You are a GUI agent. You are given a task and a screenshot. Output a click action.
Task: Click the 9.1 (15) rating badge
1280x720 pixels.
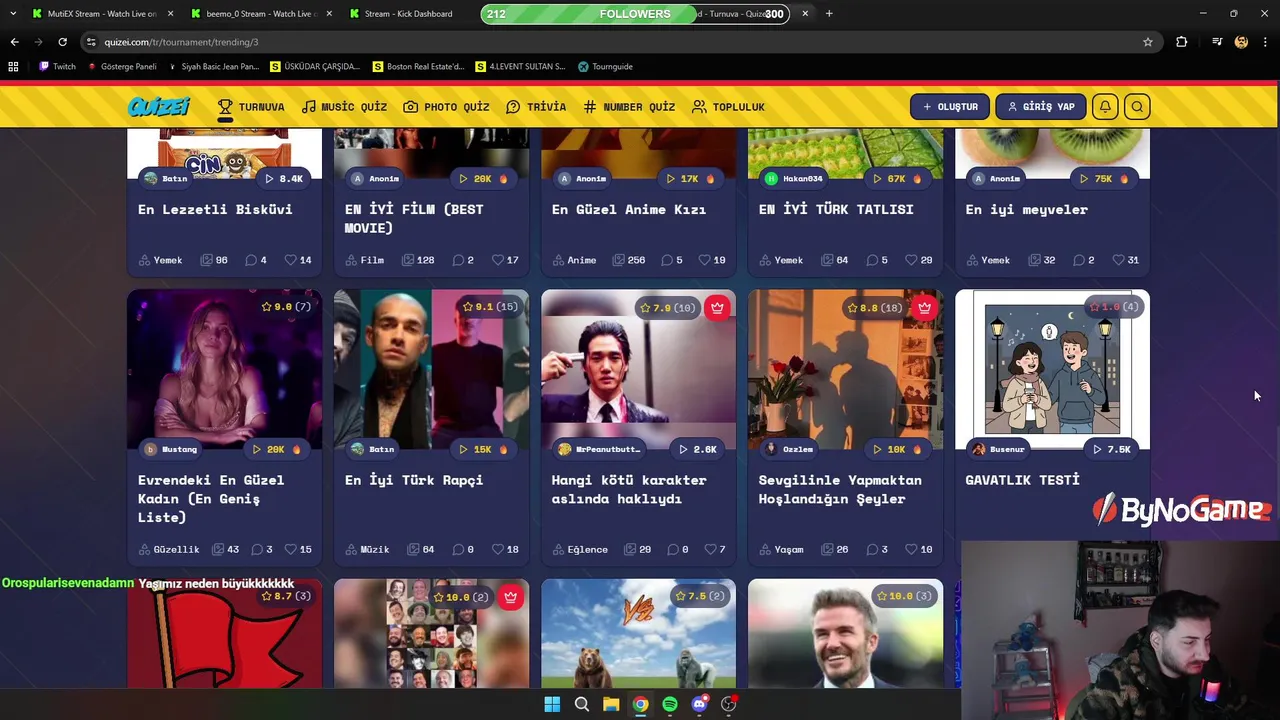[490, 307]
